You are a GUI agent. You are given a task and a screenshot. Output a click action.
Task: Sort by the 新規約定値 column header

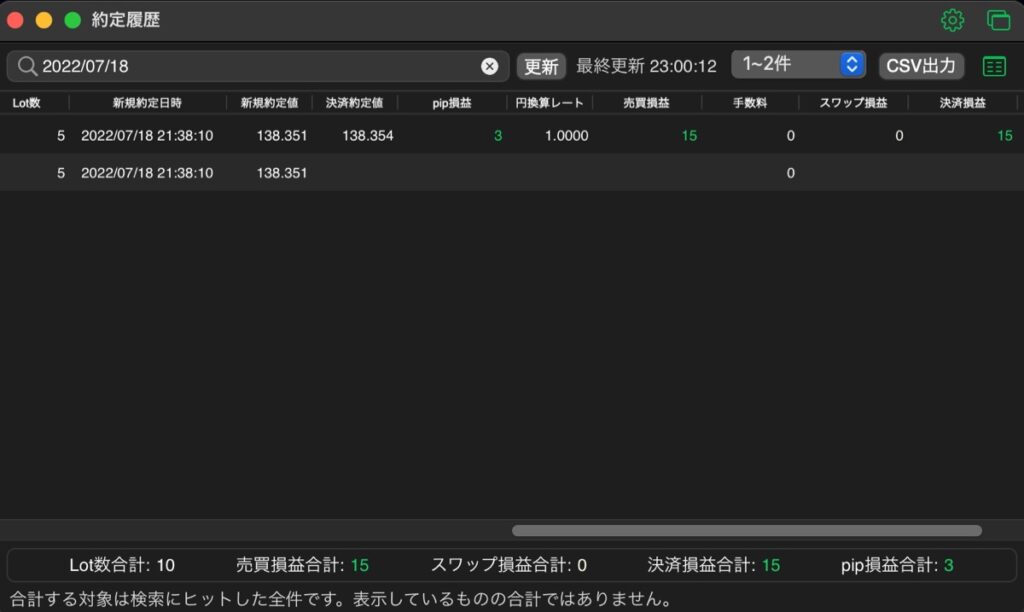coord(269,103)
